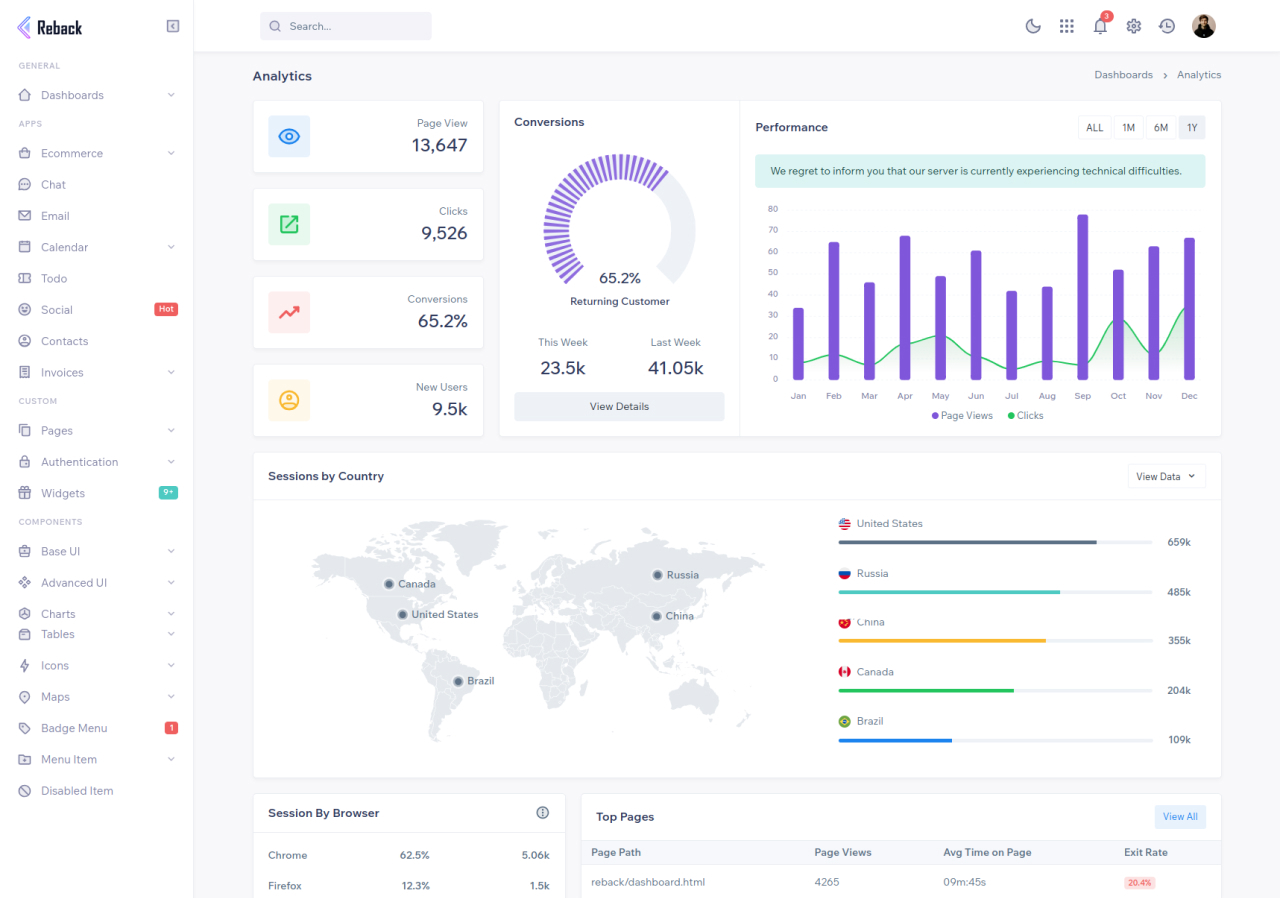The image size is (1280, 898).
Task: Click the Social smiley icon
Action: click(x=25, y=310)
